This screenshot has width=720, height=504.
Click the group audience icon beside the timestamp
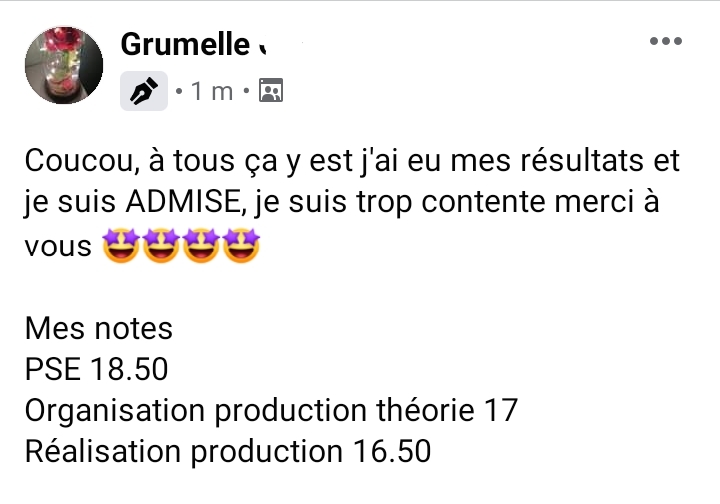click(271, 92)
